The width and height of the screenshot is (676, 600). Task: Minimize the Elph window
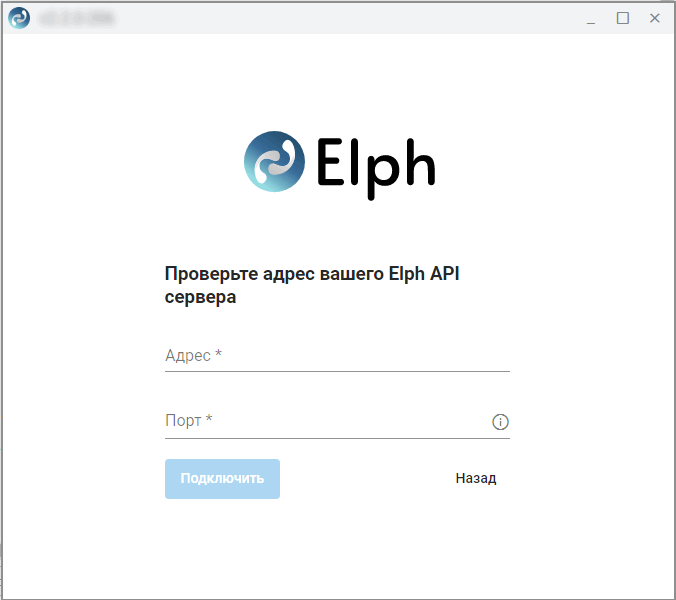coord(591,19)
